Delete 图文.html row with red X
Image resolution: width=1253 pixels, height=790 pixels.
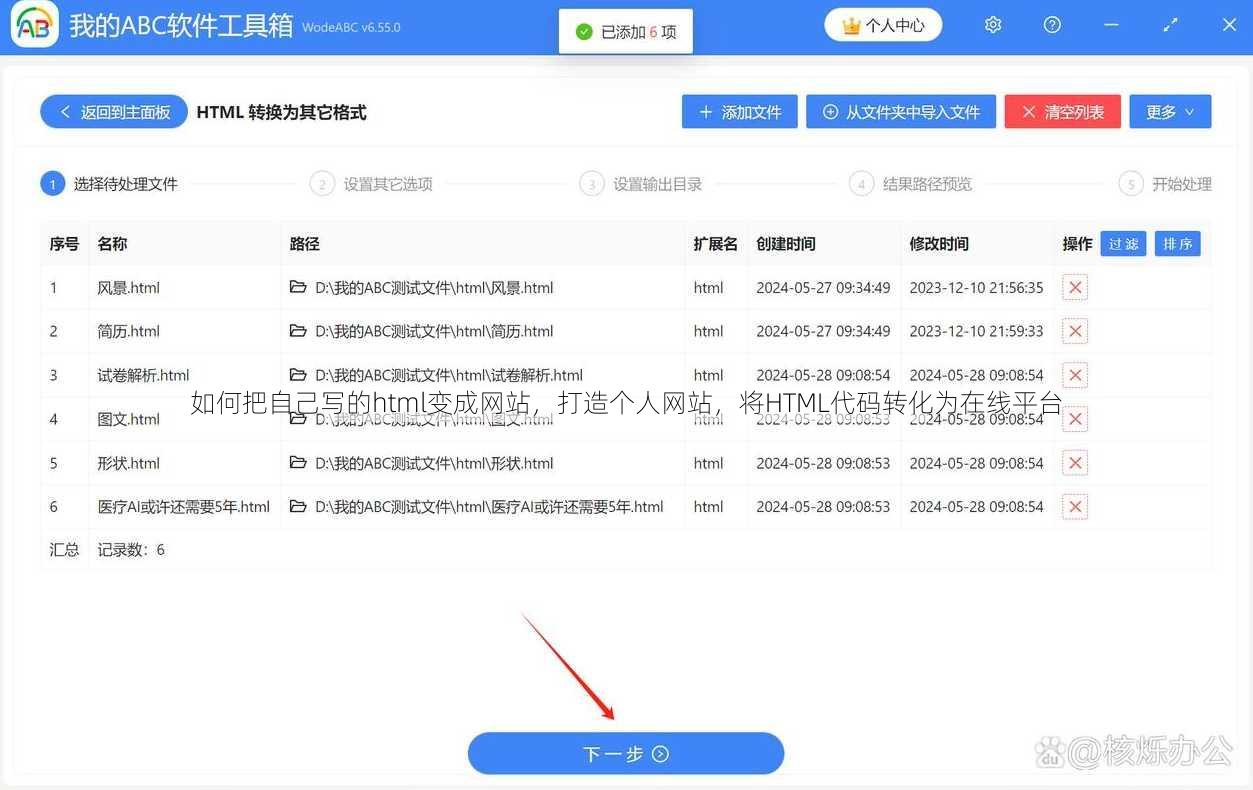pos(1075,419)
